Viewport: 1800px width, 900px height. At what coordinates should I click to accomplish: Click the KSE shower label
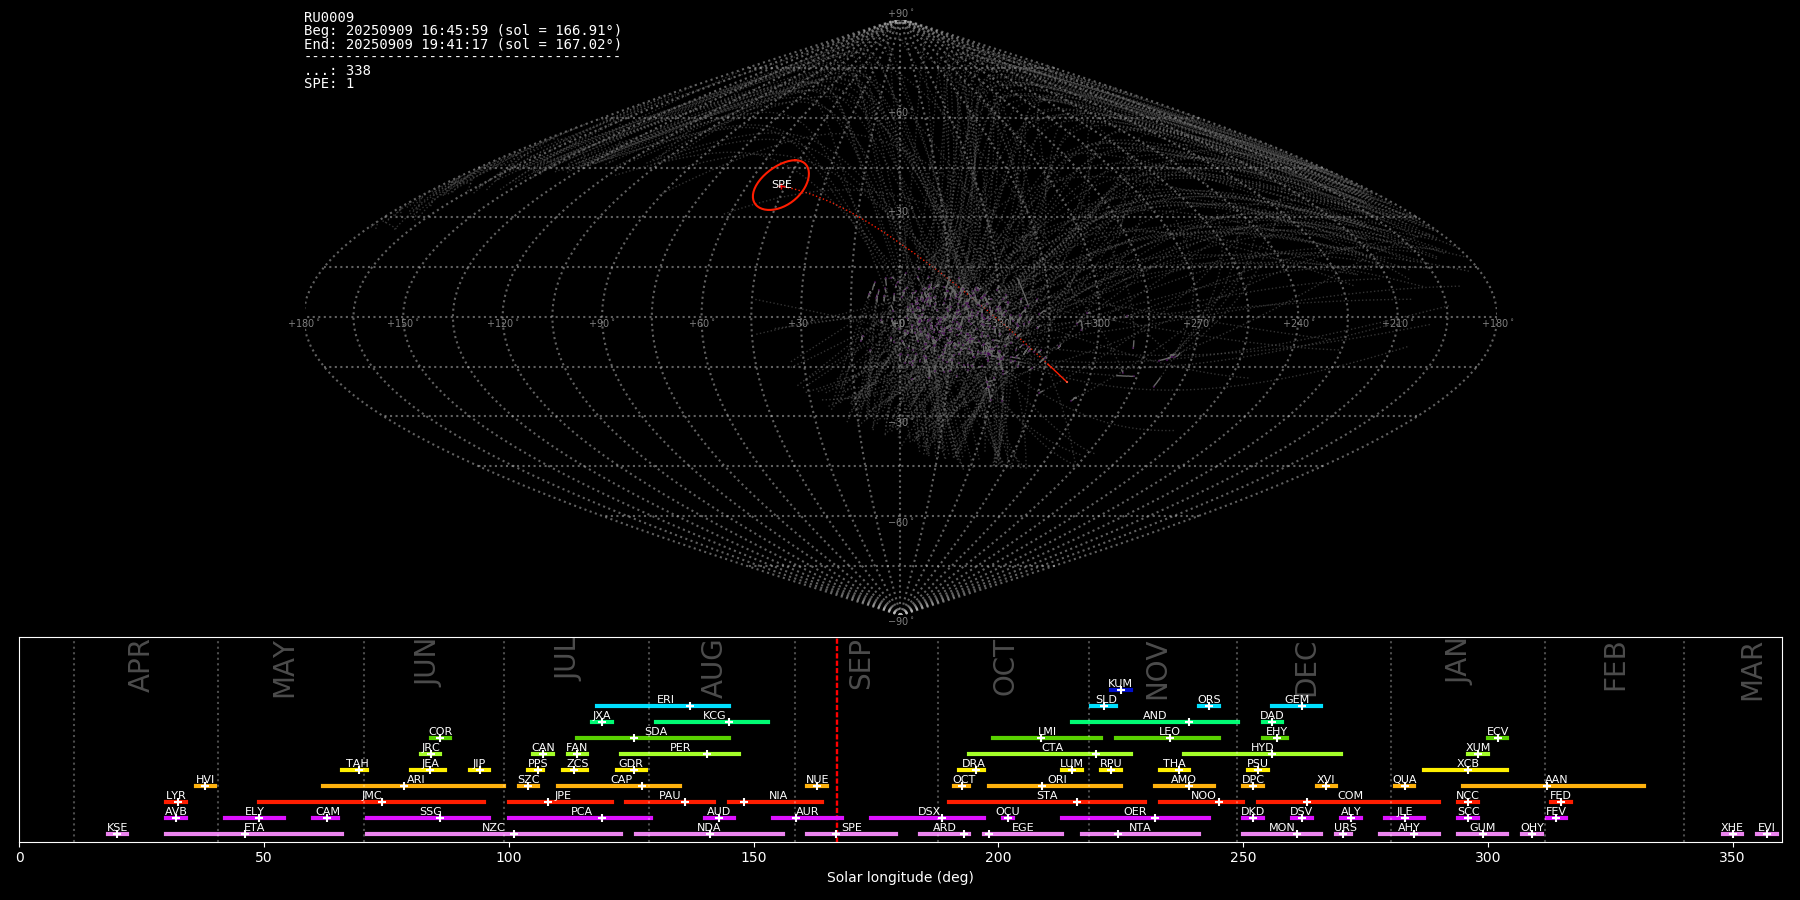tap(117, 828)
